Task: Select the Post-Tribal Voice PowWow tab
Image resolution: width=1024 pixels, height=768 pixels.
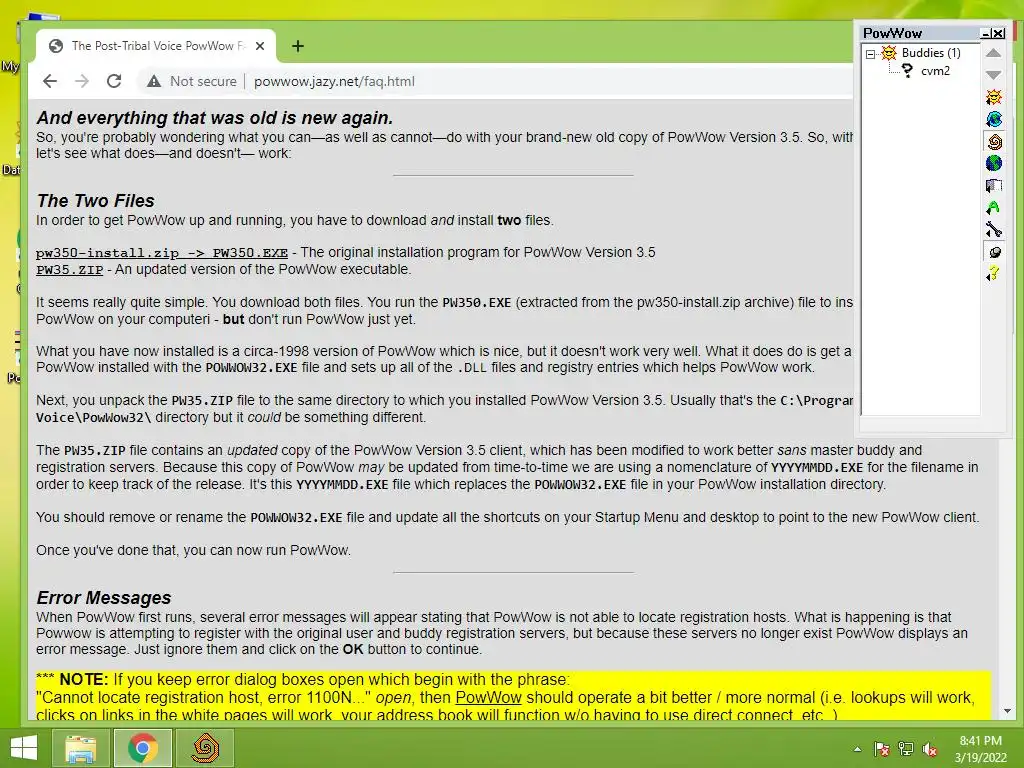Action: pos(155,46)
